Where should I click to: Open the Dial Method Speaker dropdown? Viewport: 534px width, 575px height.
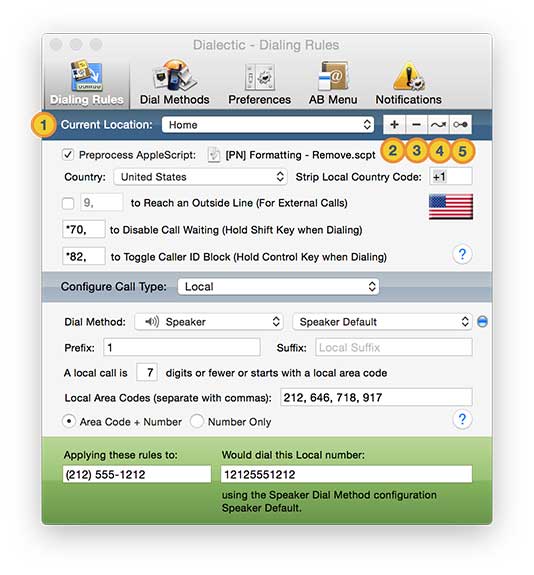[208, 322]
